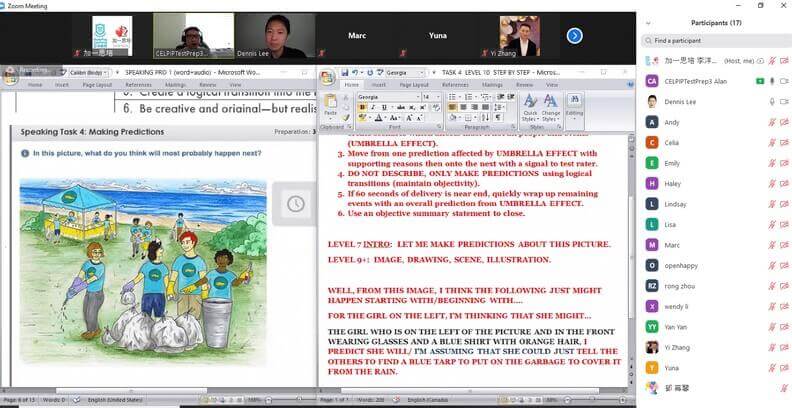Show next video thumbnails with blue arrow button

574,36
